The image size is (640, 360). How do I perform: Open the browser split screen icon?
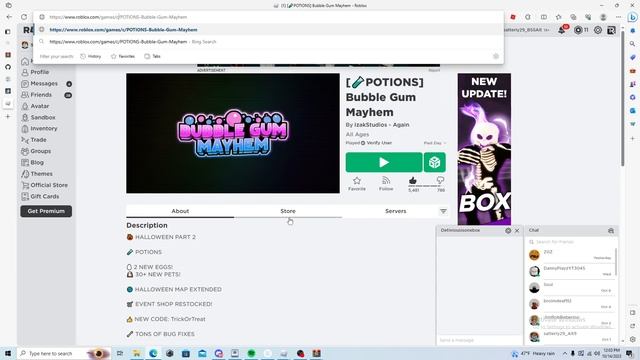click(x=544, y=17)
